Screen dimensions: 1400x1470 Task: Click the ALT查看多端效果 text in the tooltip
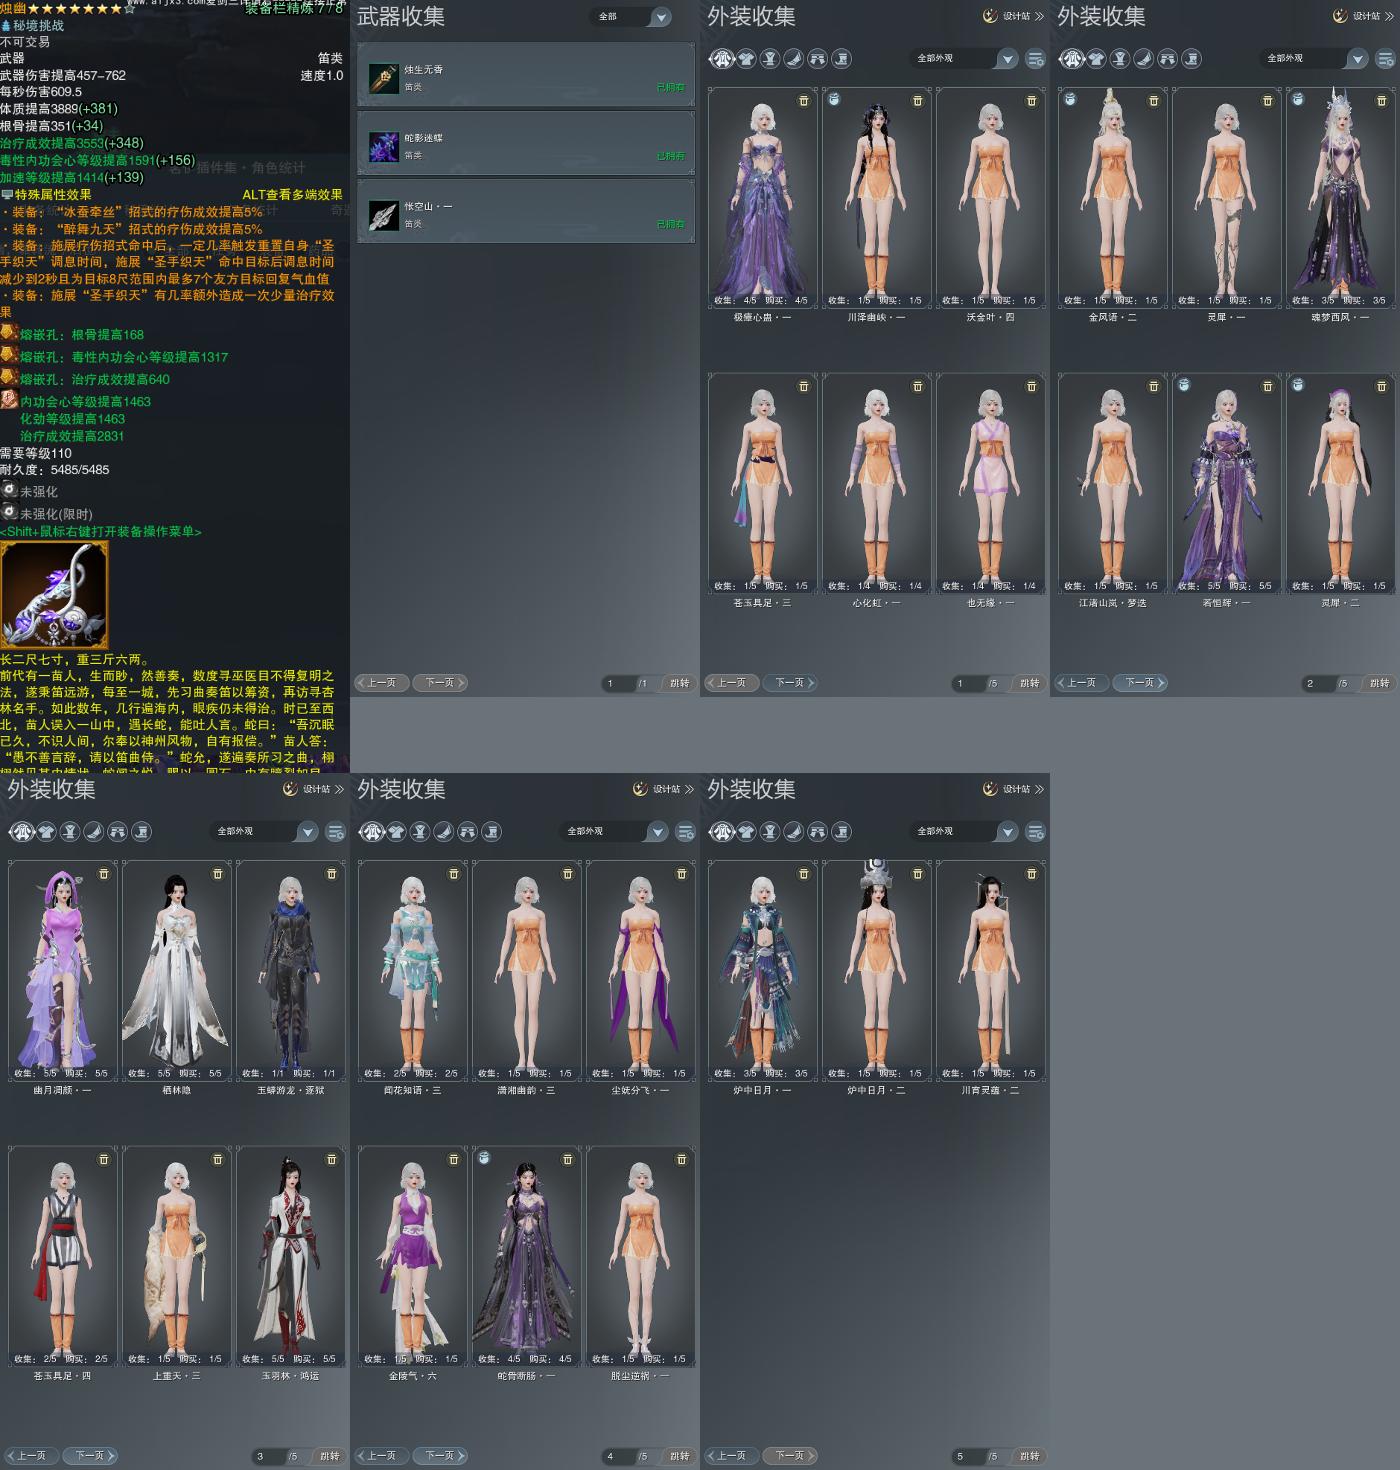292,195
